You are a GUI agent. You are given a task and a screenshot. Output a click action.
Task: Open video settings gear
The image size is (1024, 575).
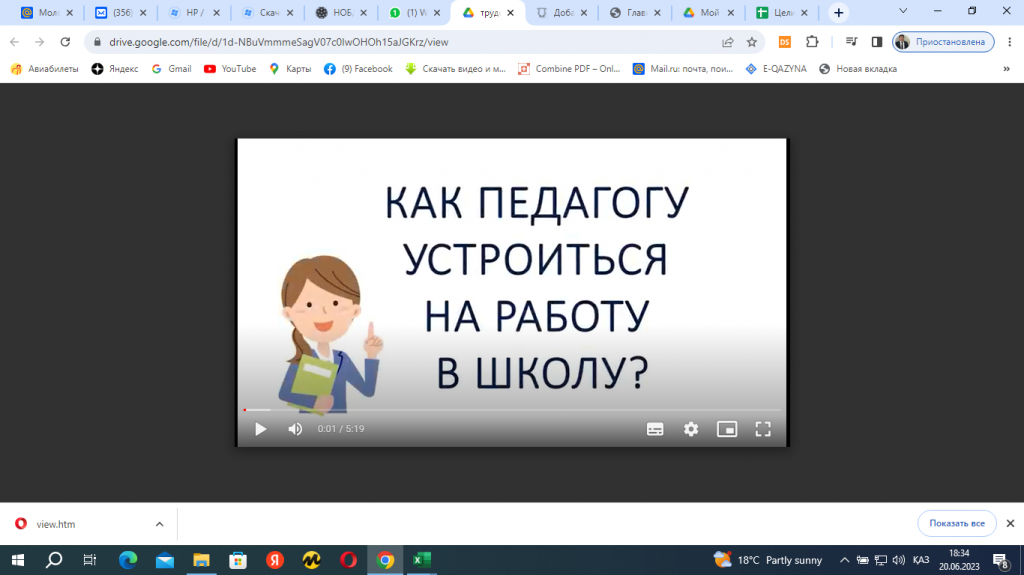pyautogui.click(x=691, y=429)
